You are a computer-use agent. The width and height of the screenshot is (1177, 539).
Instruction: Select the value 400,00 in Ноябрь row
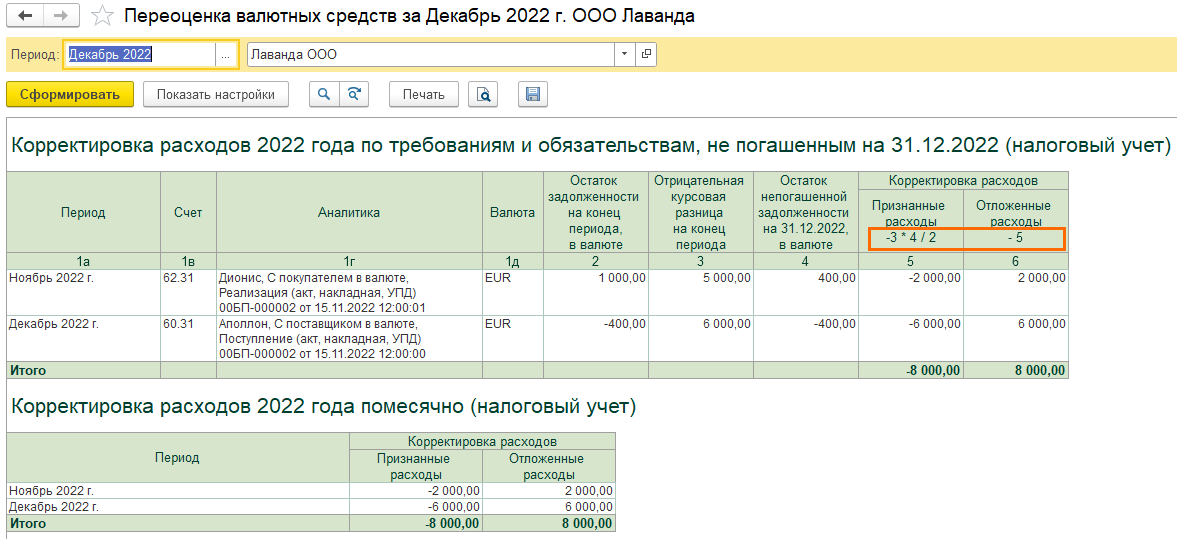[x=806, y=291]
